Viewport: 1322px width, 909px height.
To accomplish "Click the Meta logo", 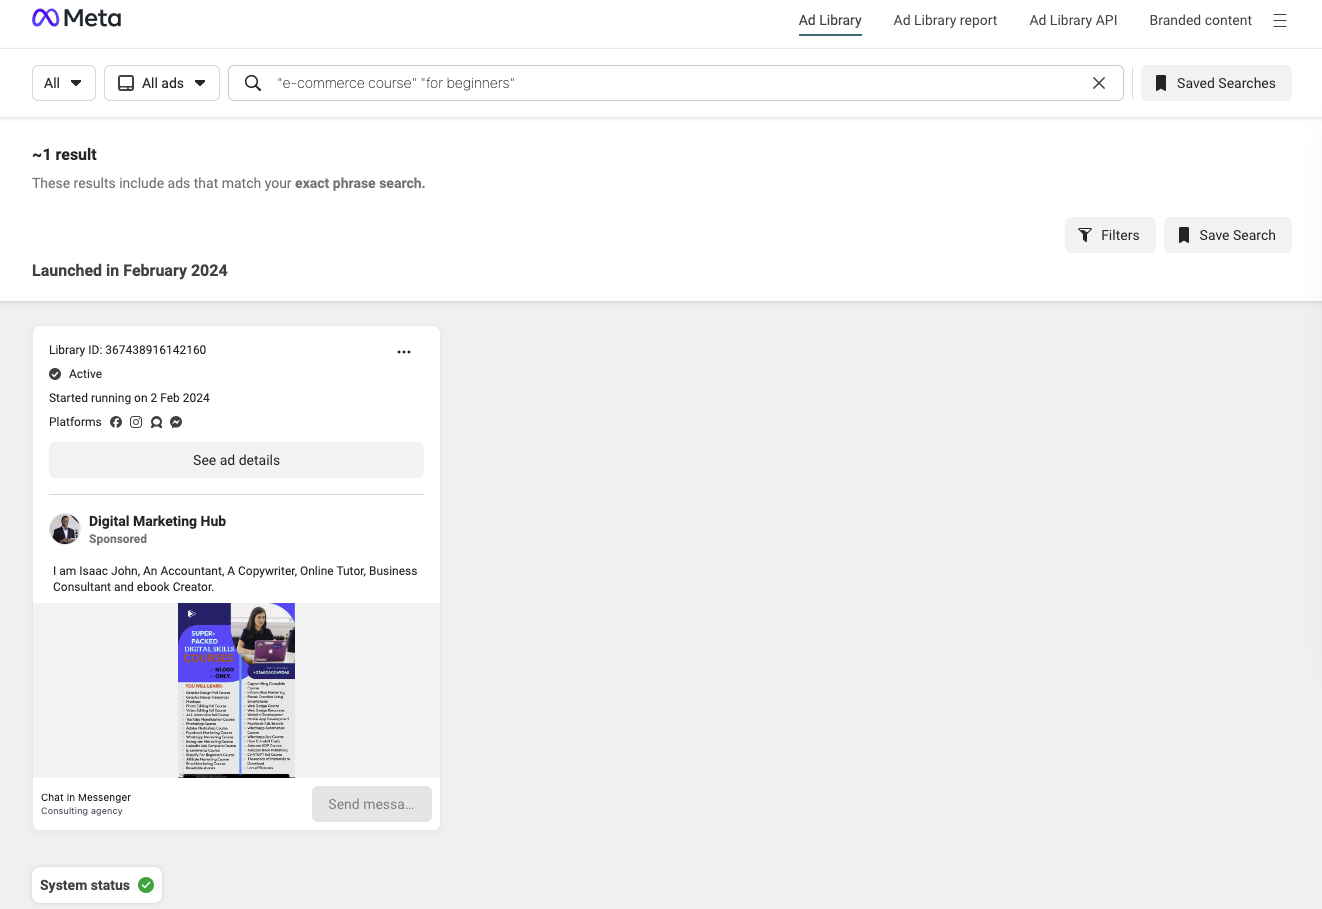I will tap(76, 17).
